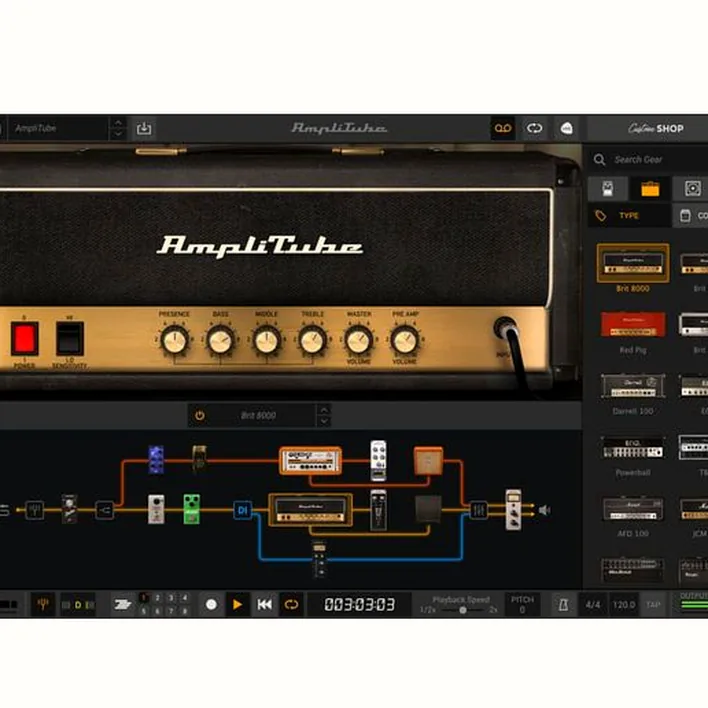
Task: Switch to the cabinet speaker gear tab
Action: click(x=692, y=188)
